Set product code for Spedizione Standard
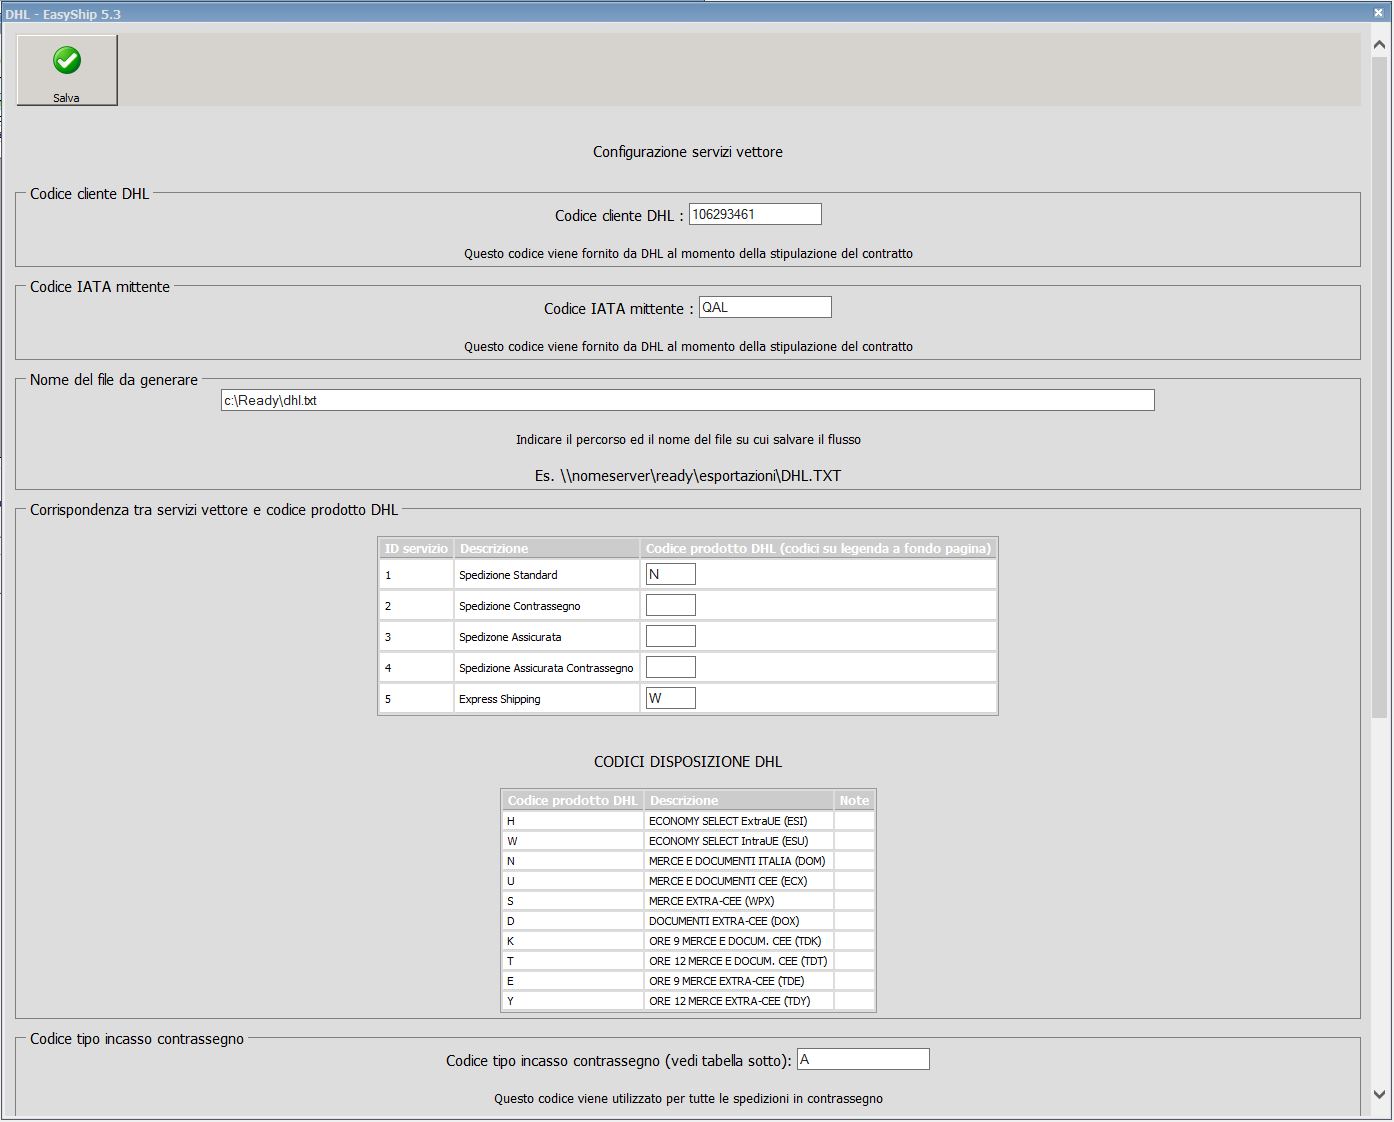 [x=671, y=574]
